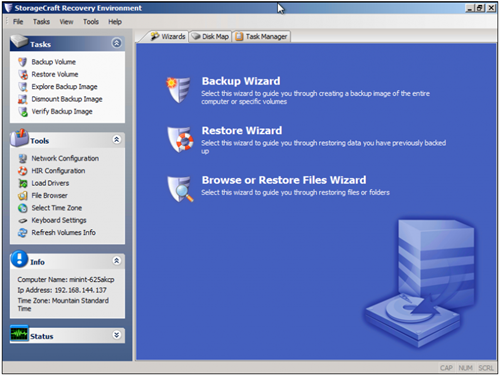
Task: Click the Backup Wizard shield icon
Action: tap(178, 89)
